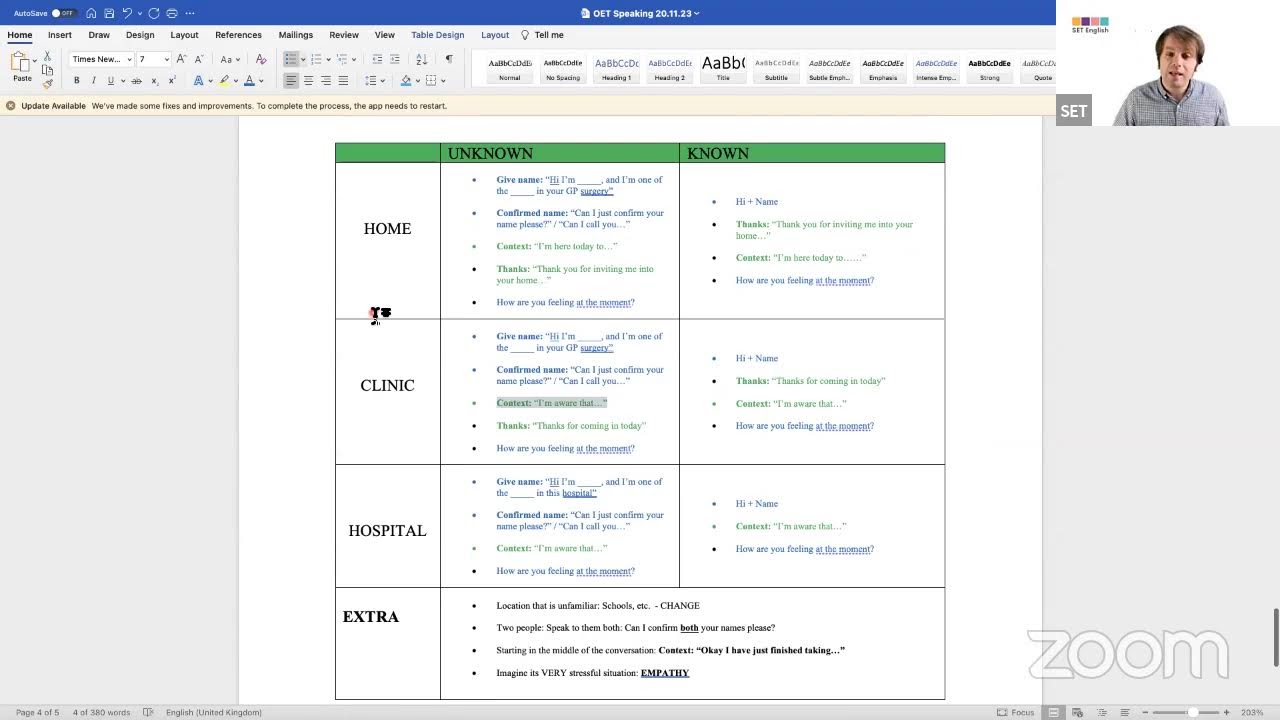This screenshot has width=1280, height=720.
Task: Open the font size dropdown
Action: coord(166,59)
